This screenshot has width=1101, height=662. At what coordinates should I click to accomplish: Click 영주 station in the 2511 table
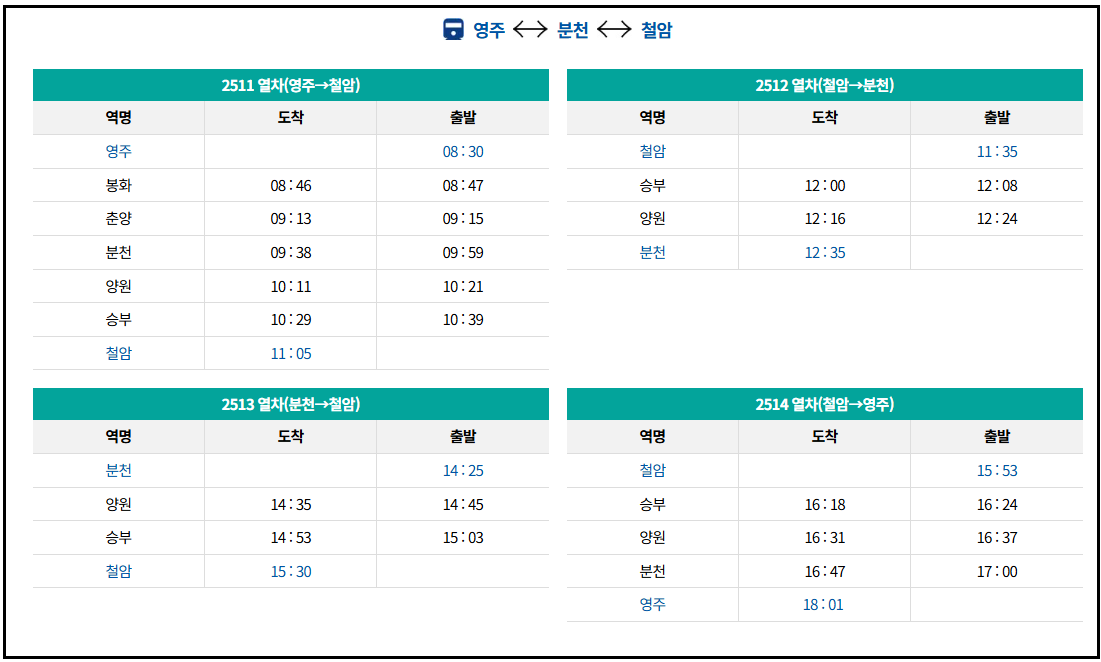(119, 152)
